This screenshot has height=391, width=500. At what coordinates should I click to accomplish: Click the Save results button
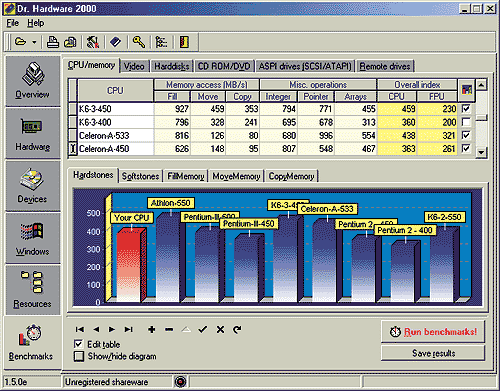433,353
